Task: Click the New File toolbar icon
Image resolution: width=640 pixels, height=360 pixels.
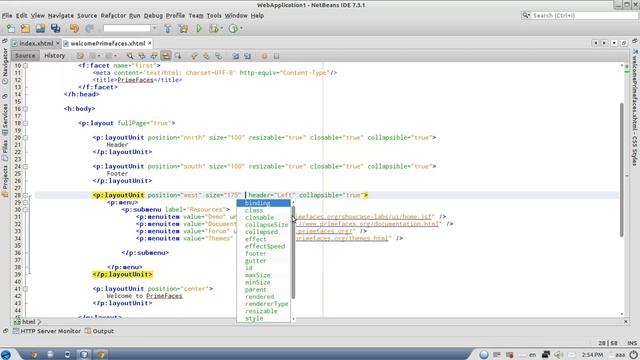Action: point(10,29)
